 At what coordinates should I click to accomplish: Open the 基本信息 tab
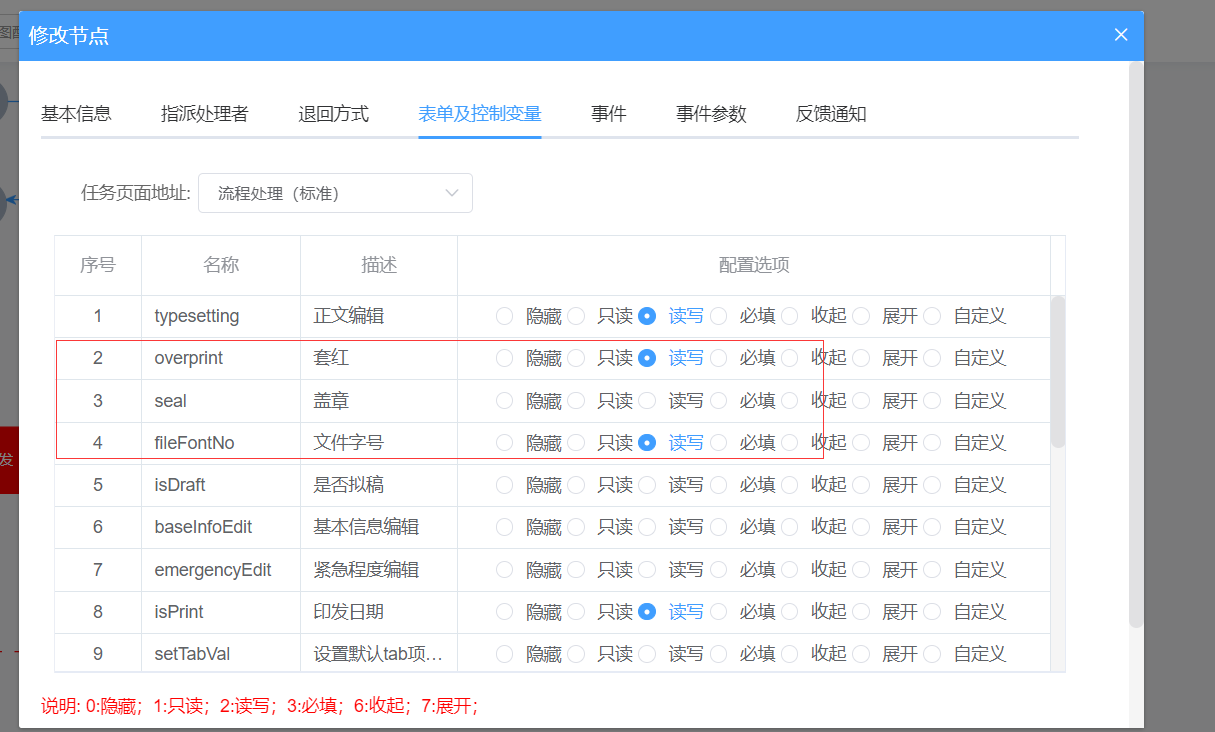point(76,114)
